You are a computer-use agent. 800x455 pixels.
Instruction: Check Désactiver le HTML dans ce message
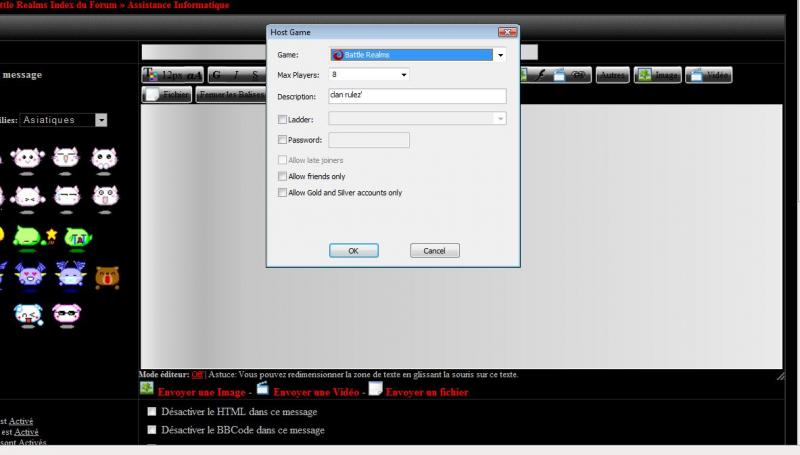[x=152, y=411]
